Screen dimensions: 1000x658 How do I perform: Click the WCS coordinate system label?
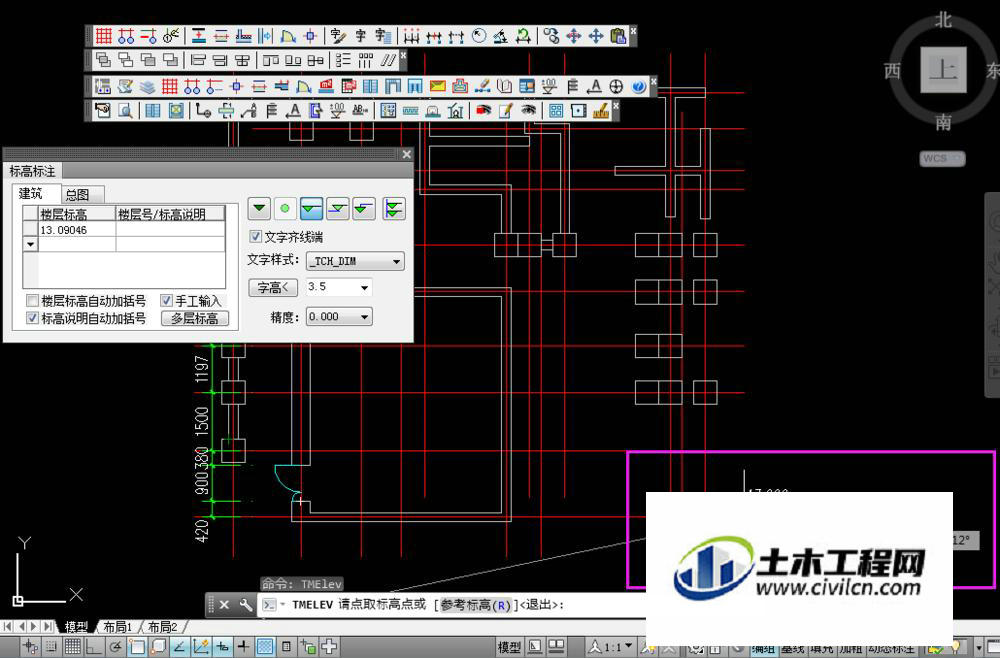point(942,158)
